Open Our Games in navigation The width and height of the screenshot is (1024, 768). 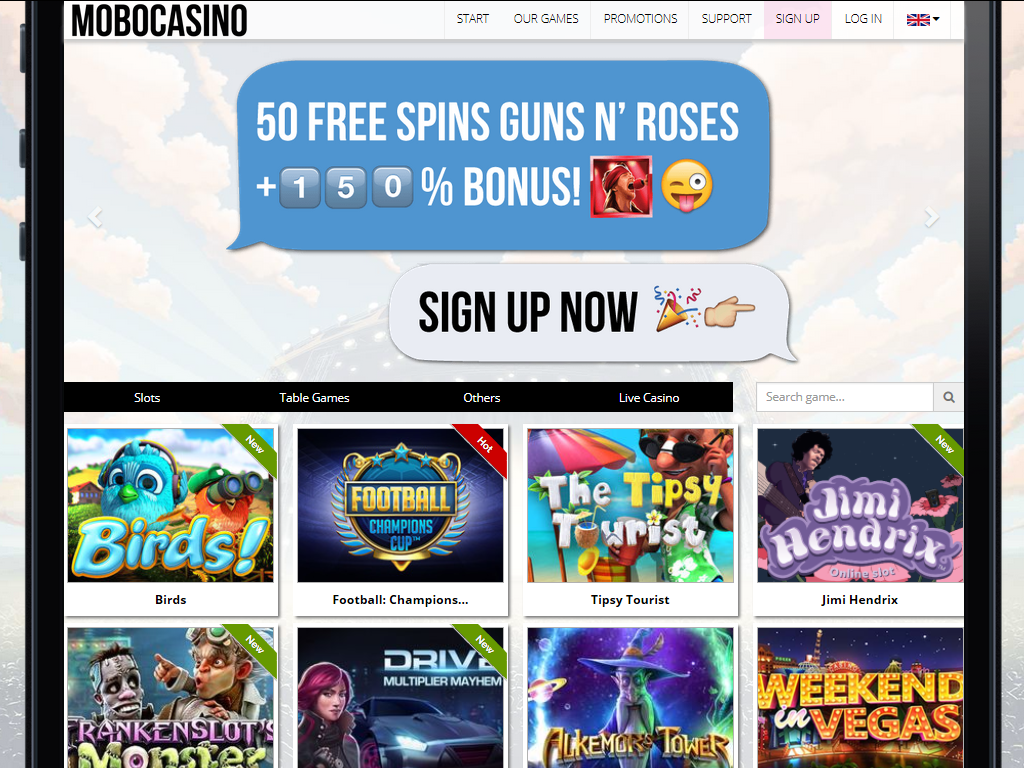coord(546,19)
